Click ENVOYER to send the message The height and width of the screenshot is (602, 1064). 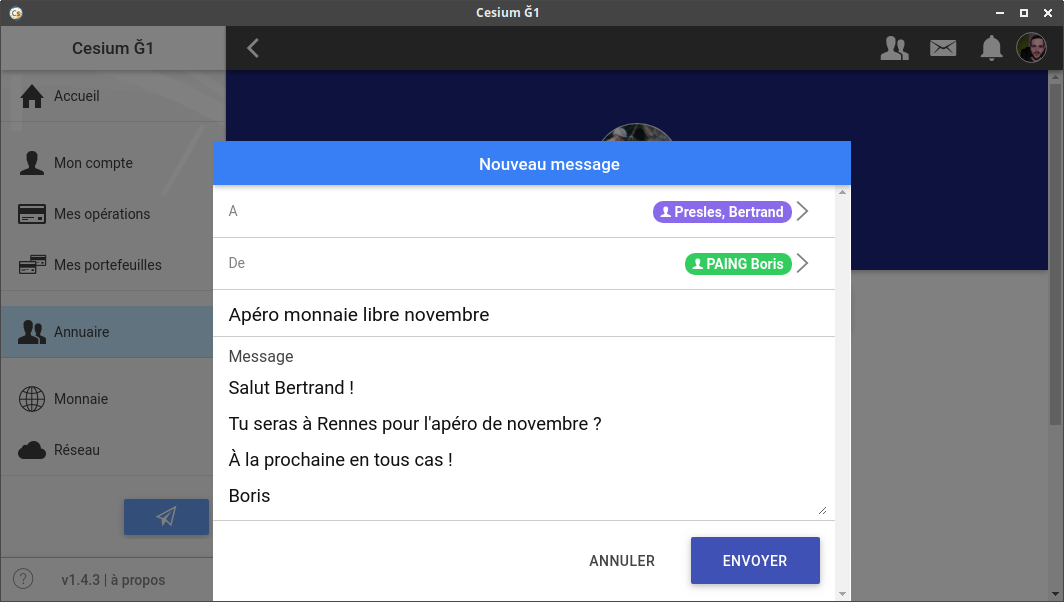click(x=755, y=561)
